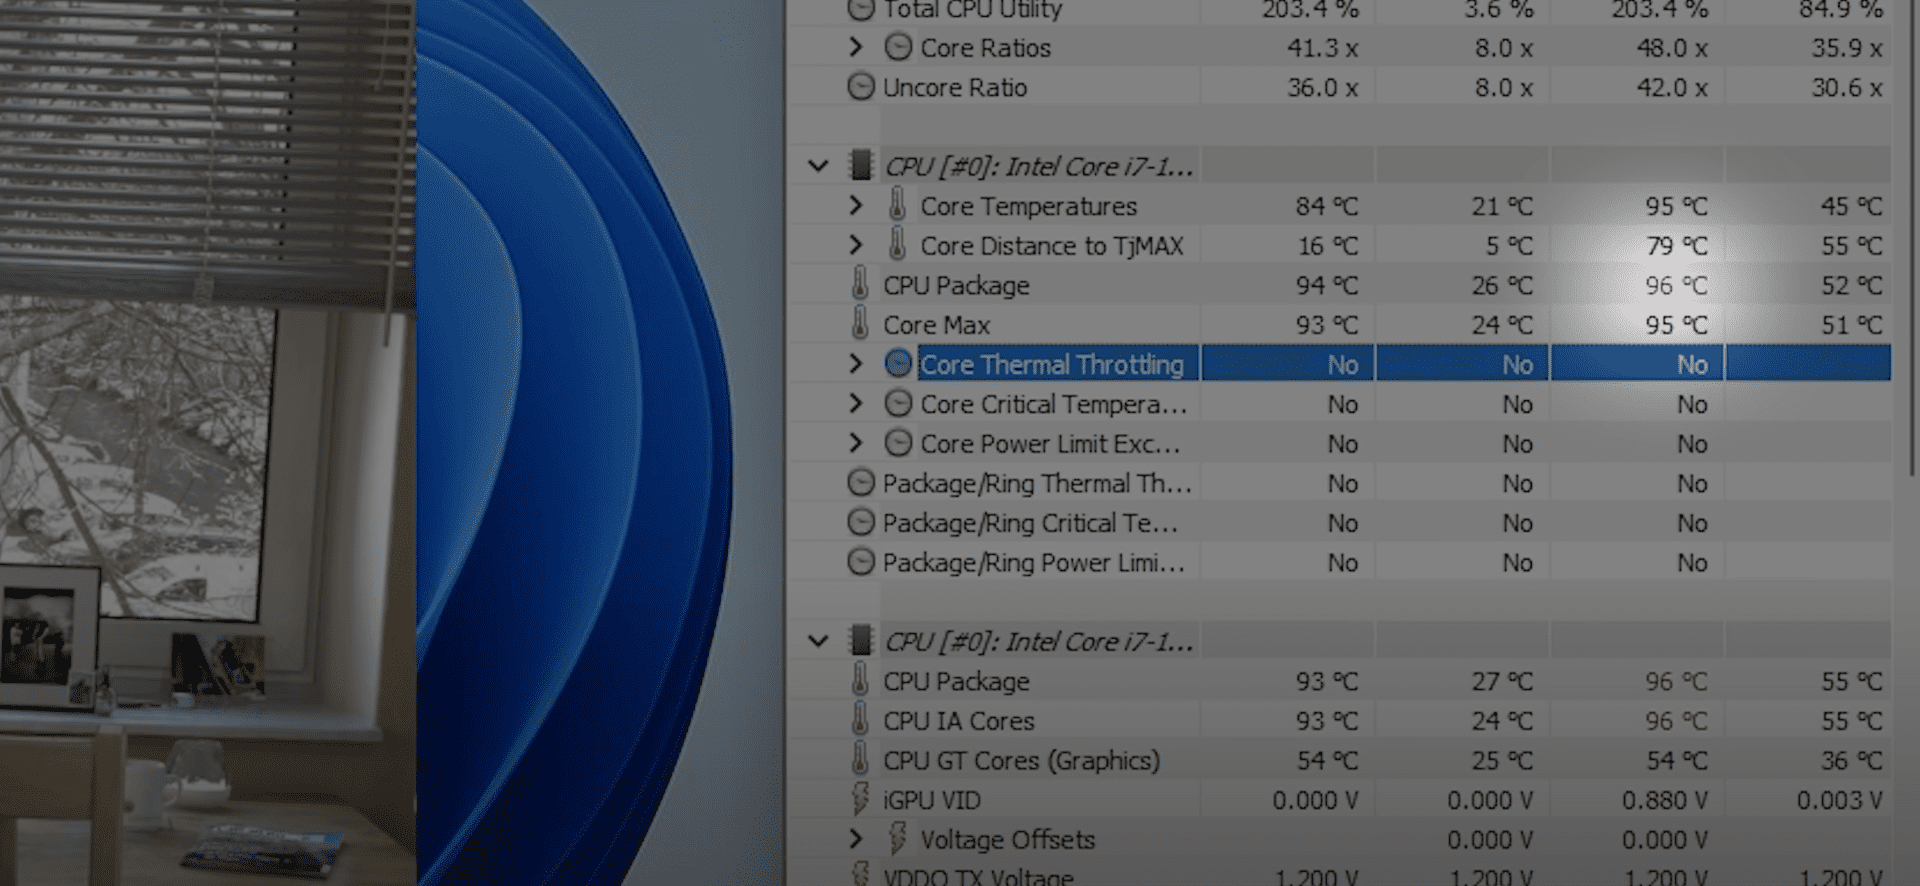This screenshot has height=886, width=1920.
Task: Expand the Core Ratios row
Action: pyautogui.click(x=855, y=47)
